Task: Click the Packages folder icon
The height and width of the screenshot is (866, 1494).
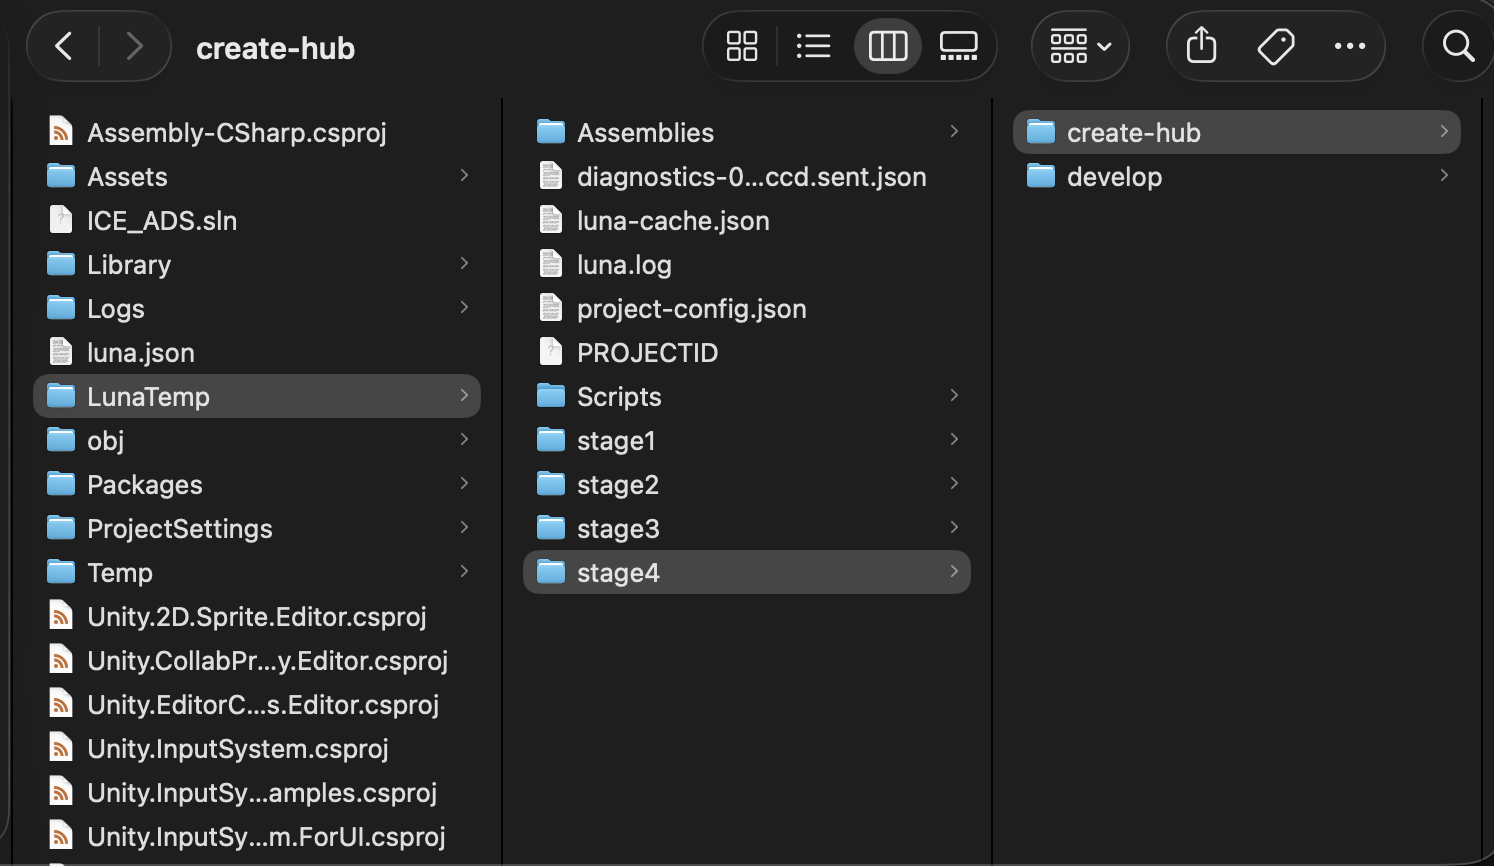Action: tap(61, 484)
